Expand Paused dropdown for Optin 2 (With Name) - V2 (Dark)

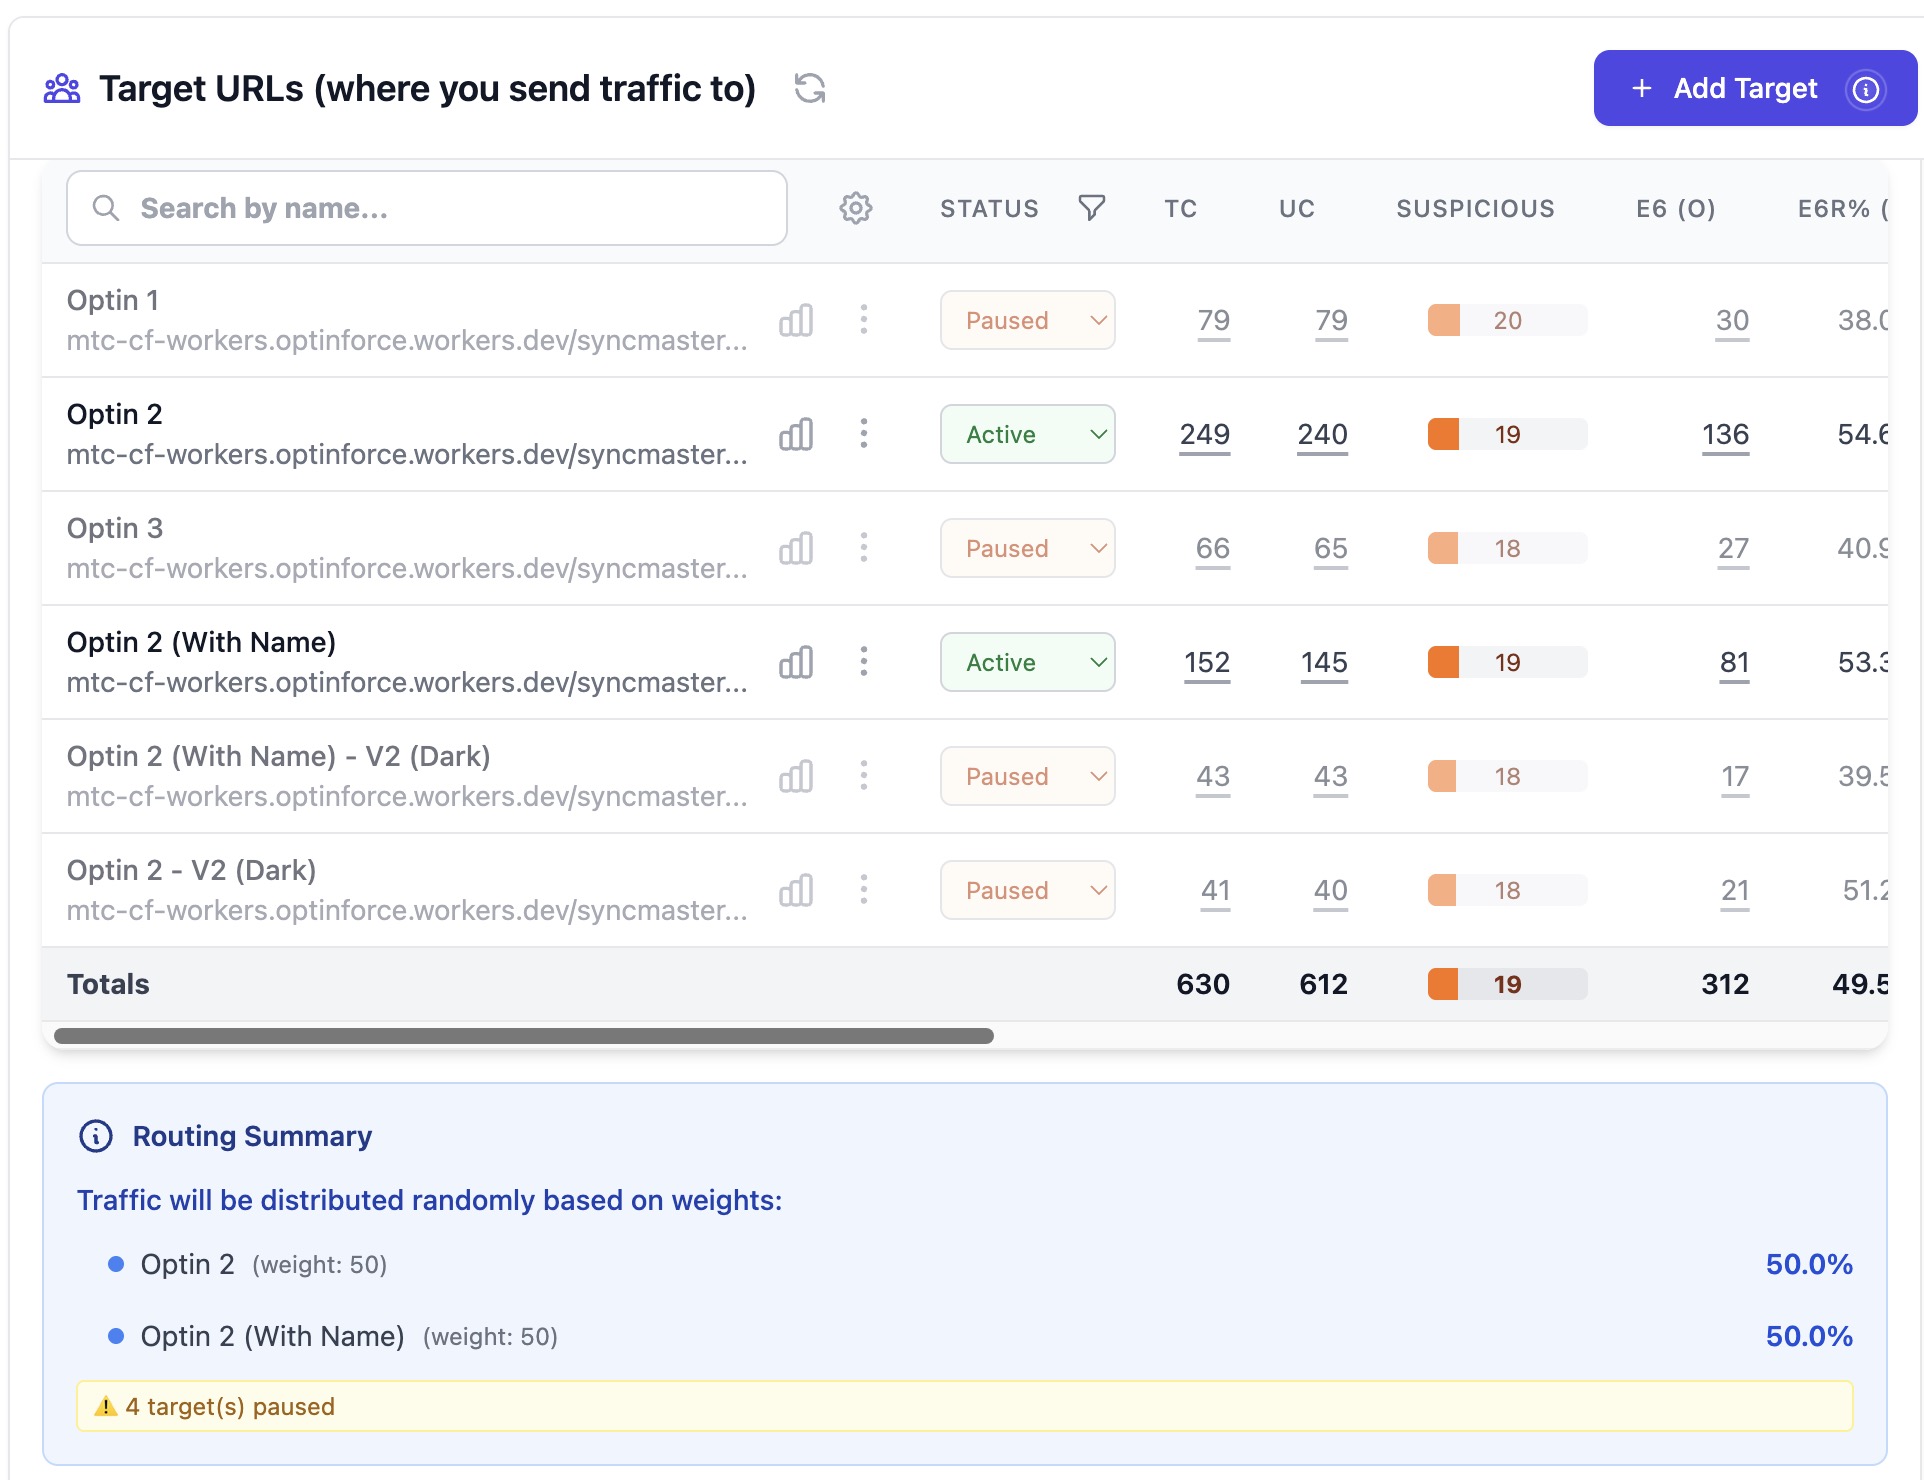(x=1027, y=776)
